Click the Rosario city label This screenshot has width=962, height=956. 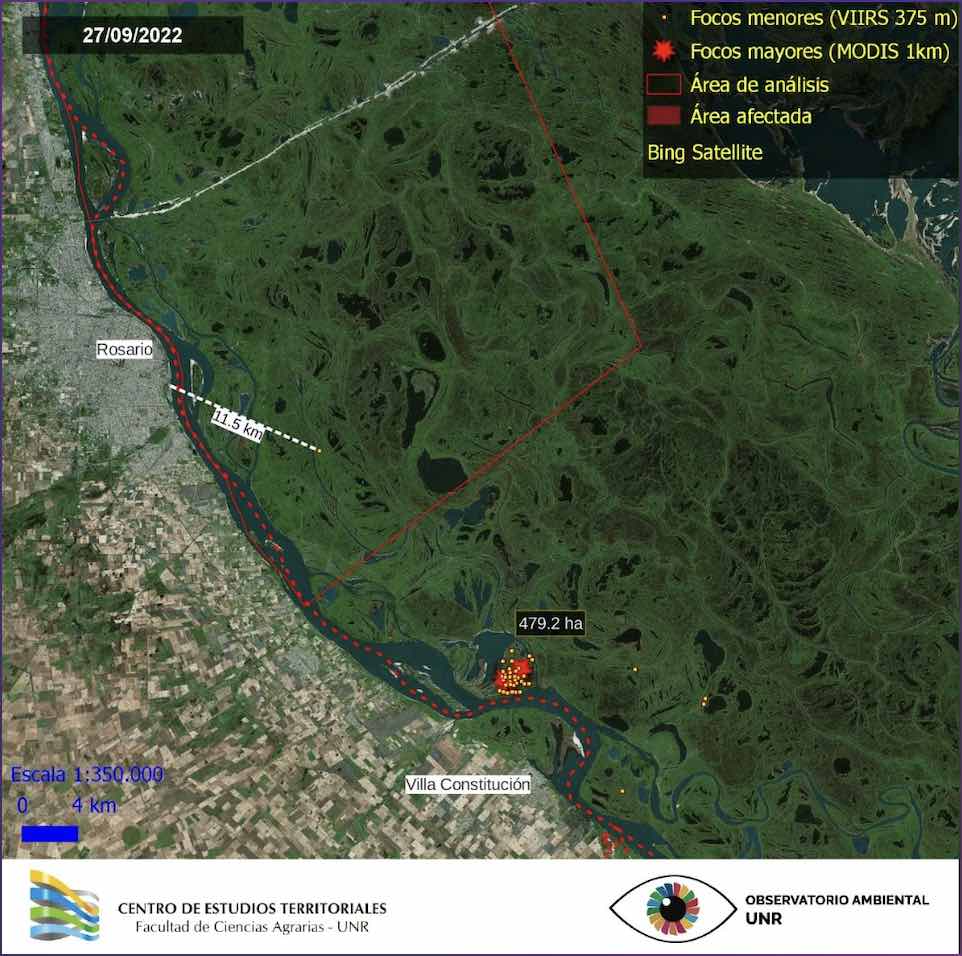point(125,350)
